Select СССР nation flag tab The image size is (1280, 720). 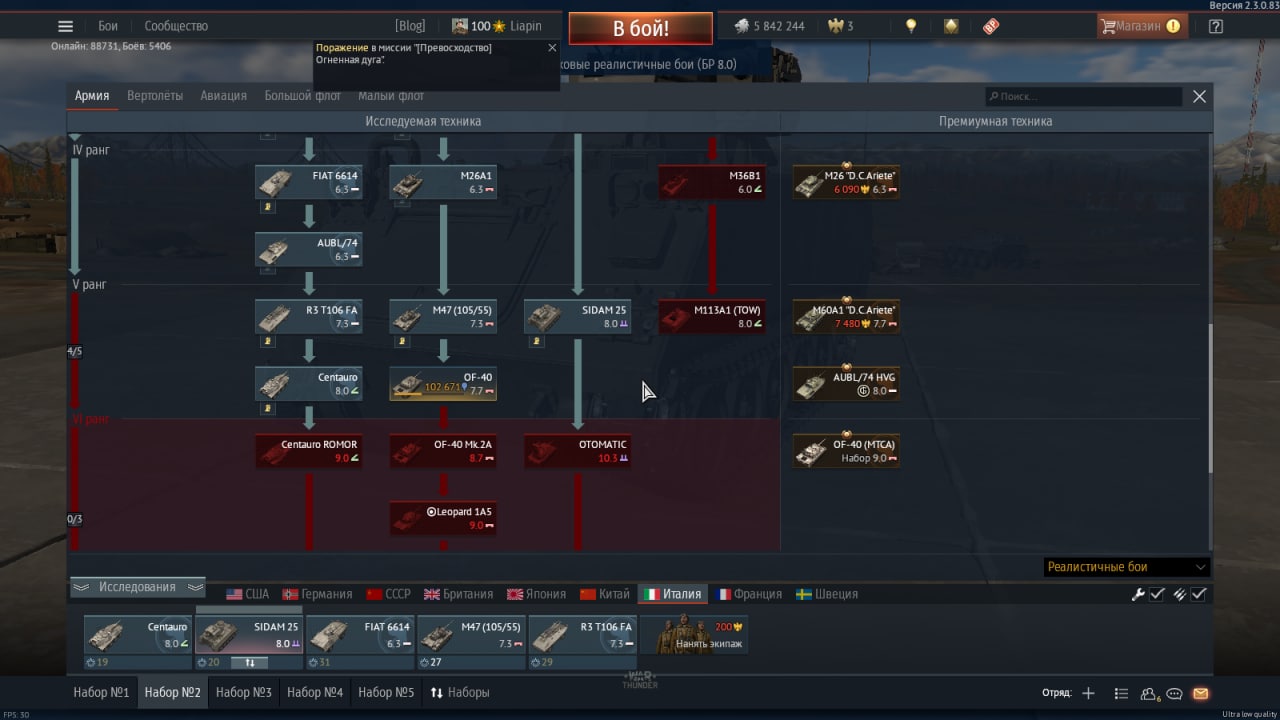(x=389, y=594)
